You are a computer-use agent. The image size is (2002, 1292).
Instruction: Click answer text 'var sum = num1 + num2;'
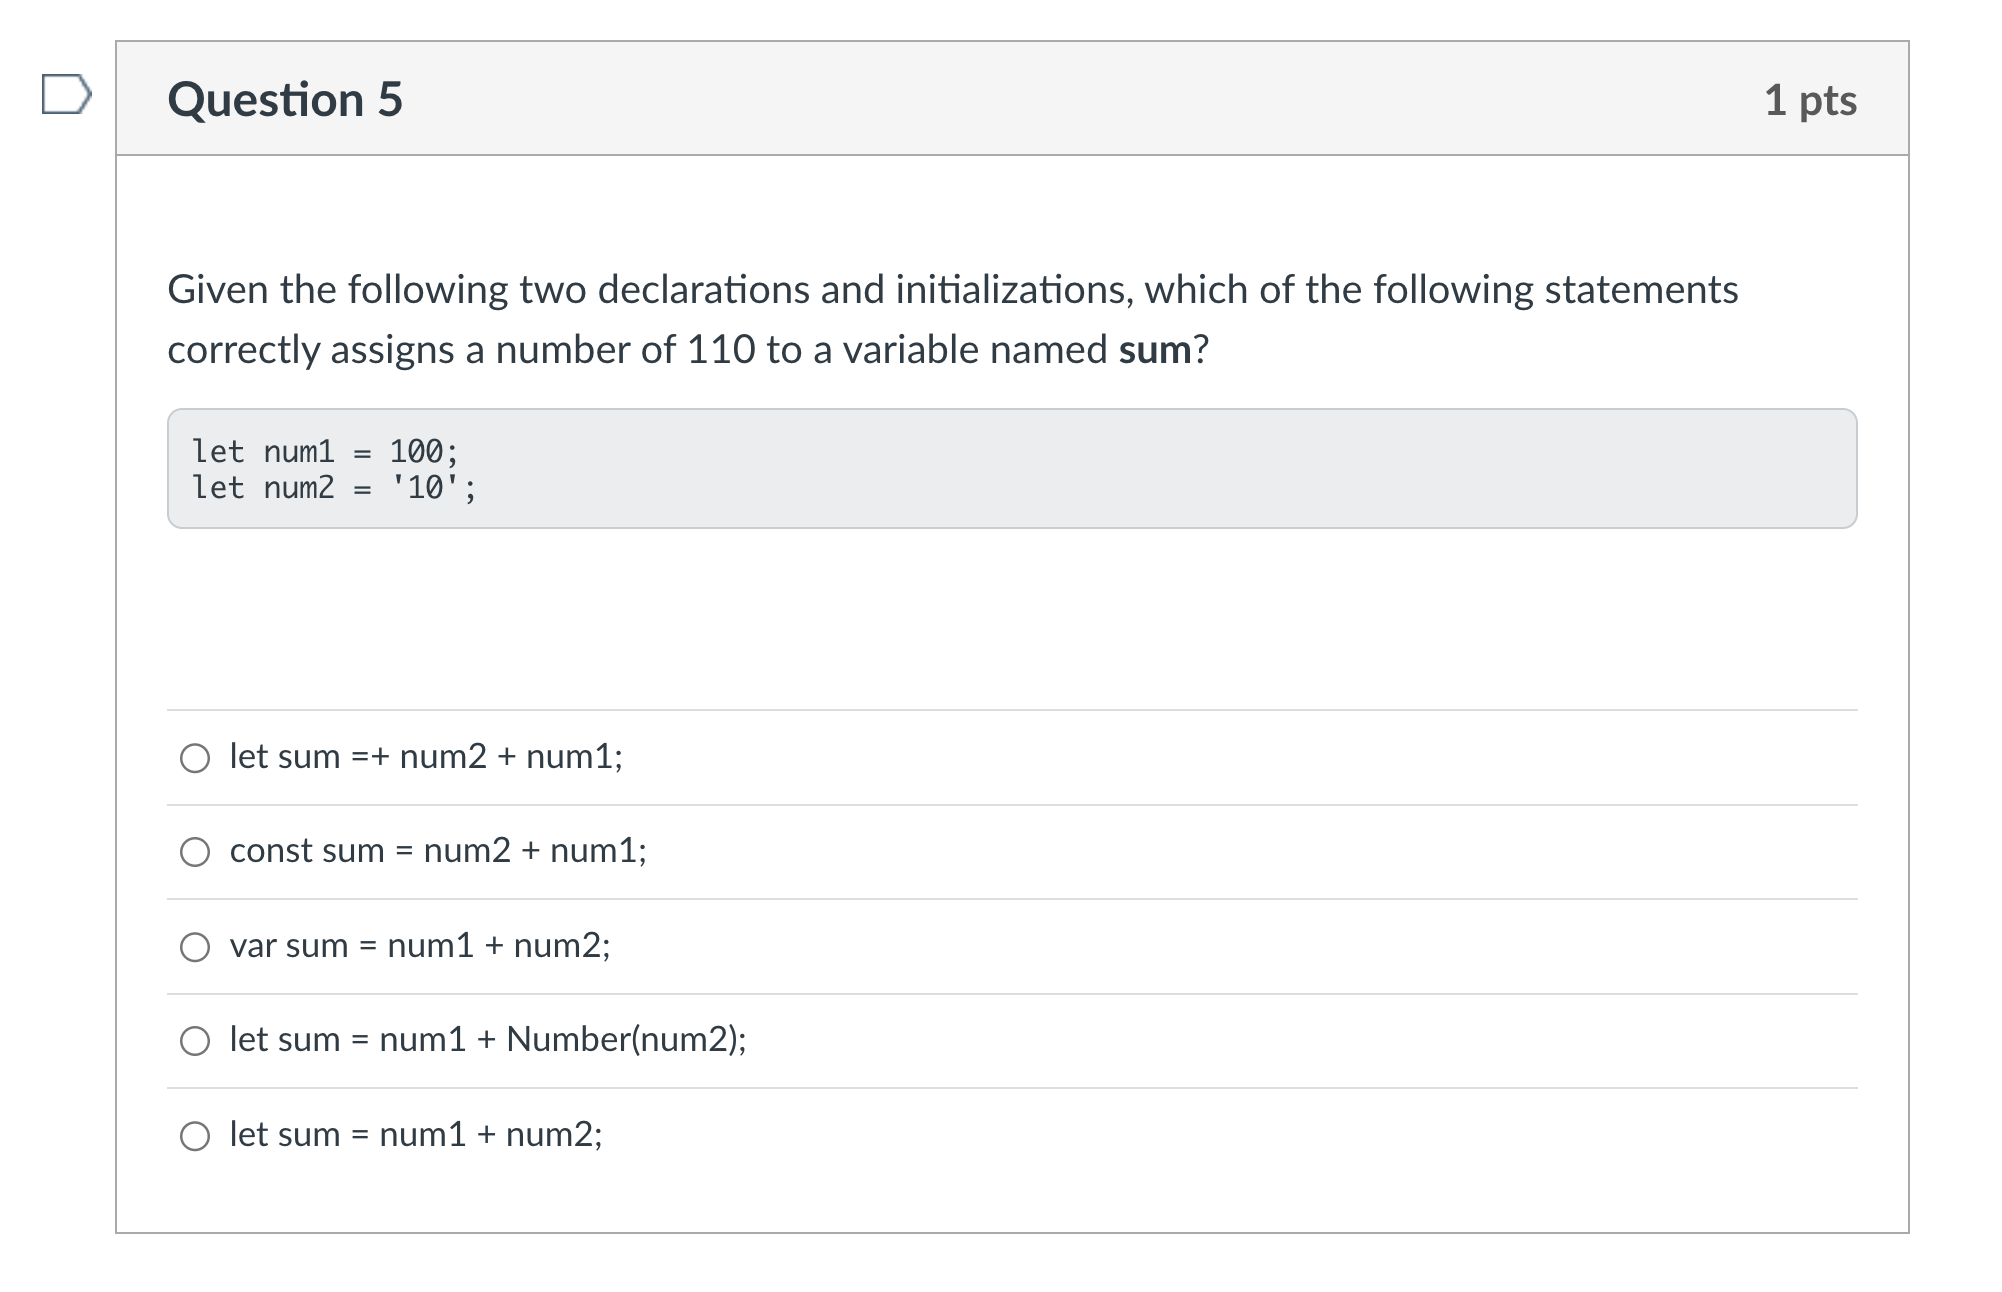420,945
